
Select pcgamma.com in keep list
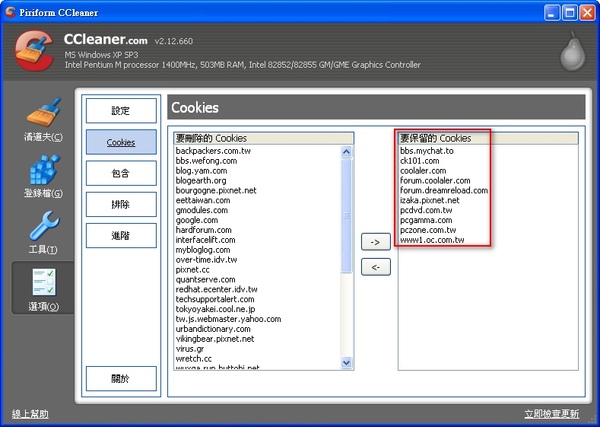pyautogui.click(x=426, y=220)
